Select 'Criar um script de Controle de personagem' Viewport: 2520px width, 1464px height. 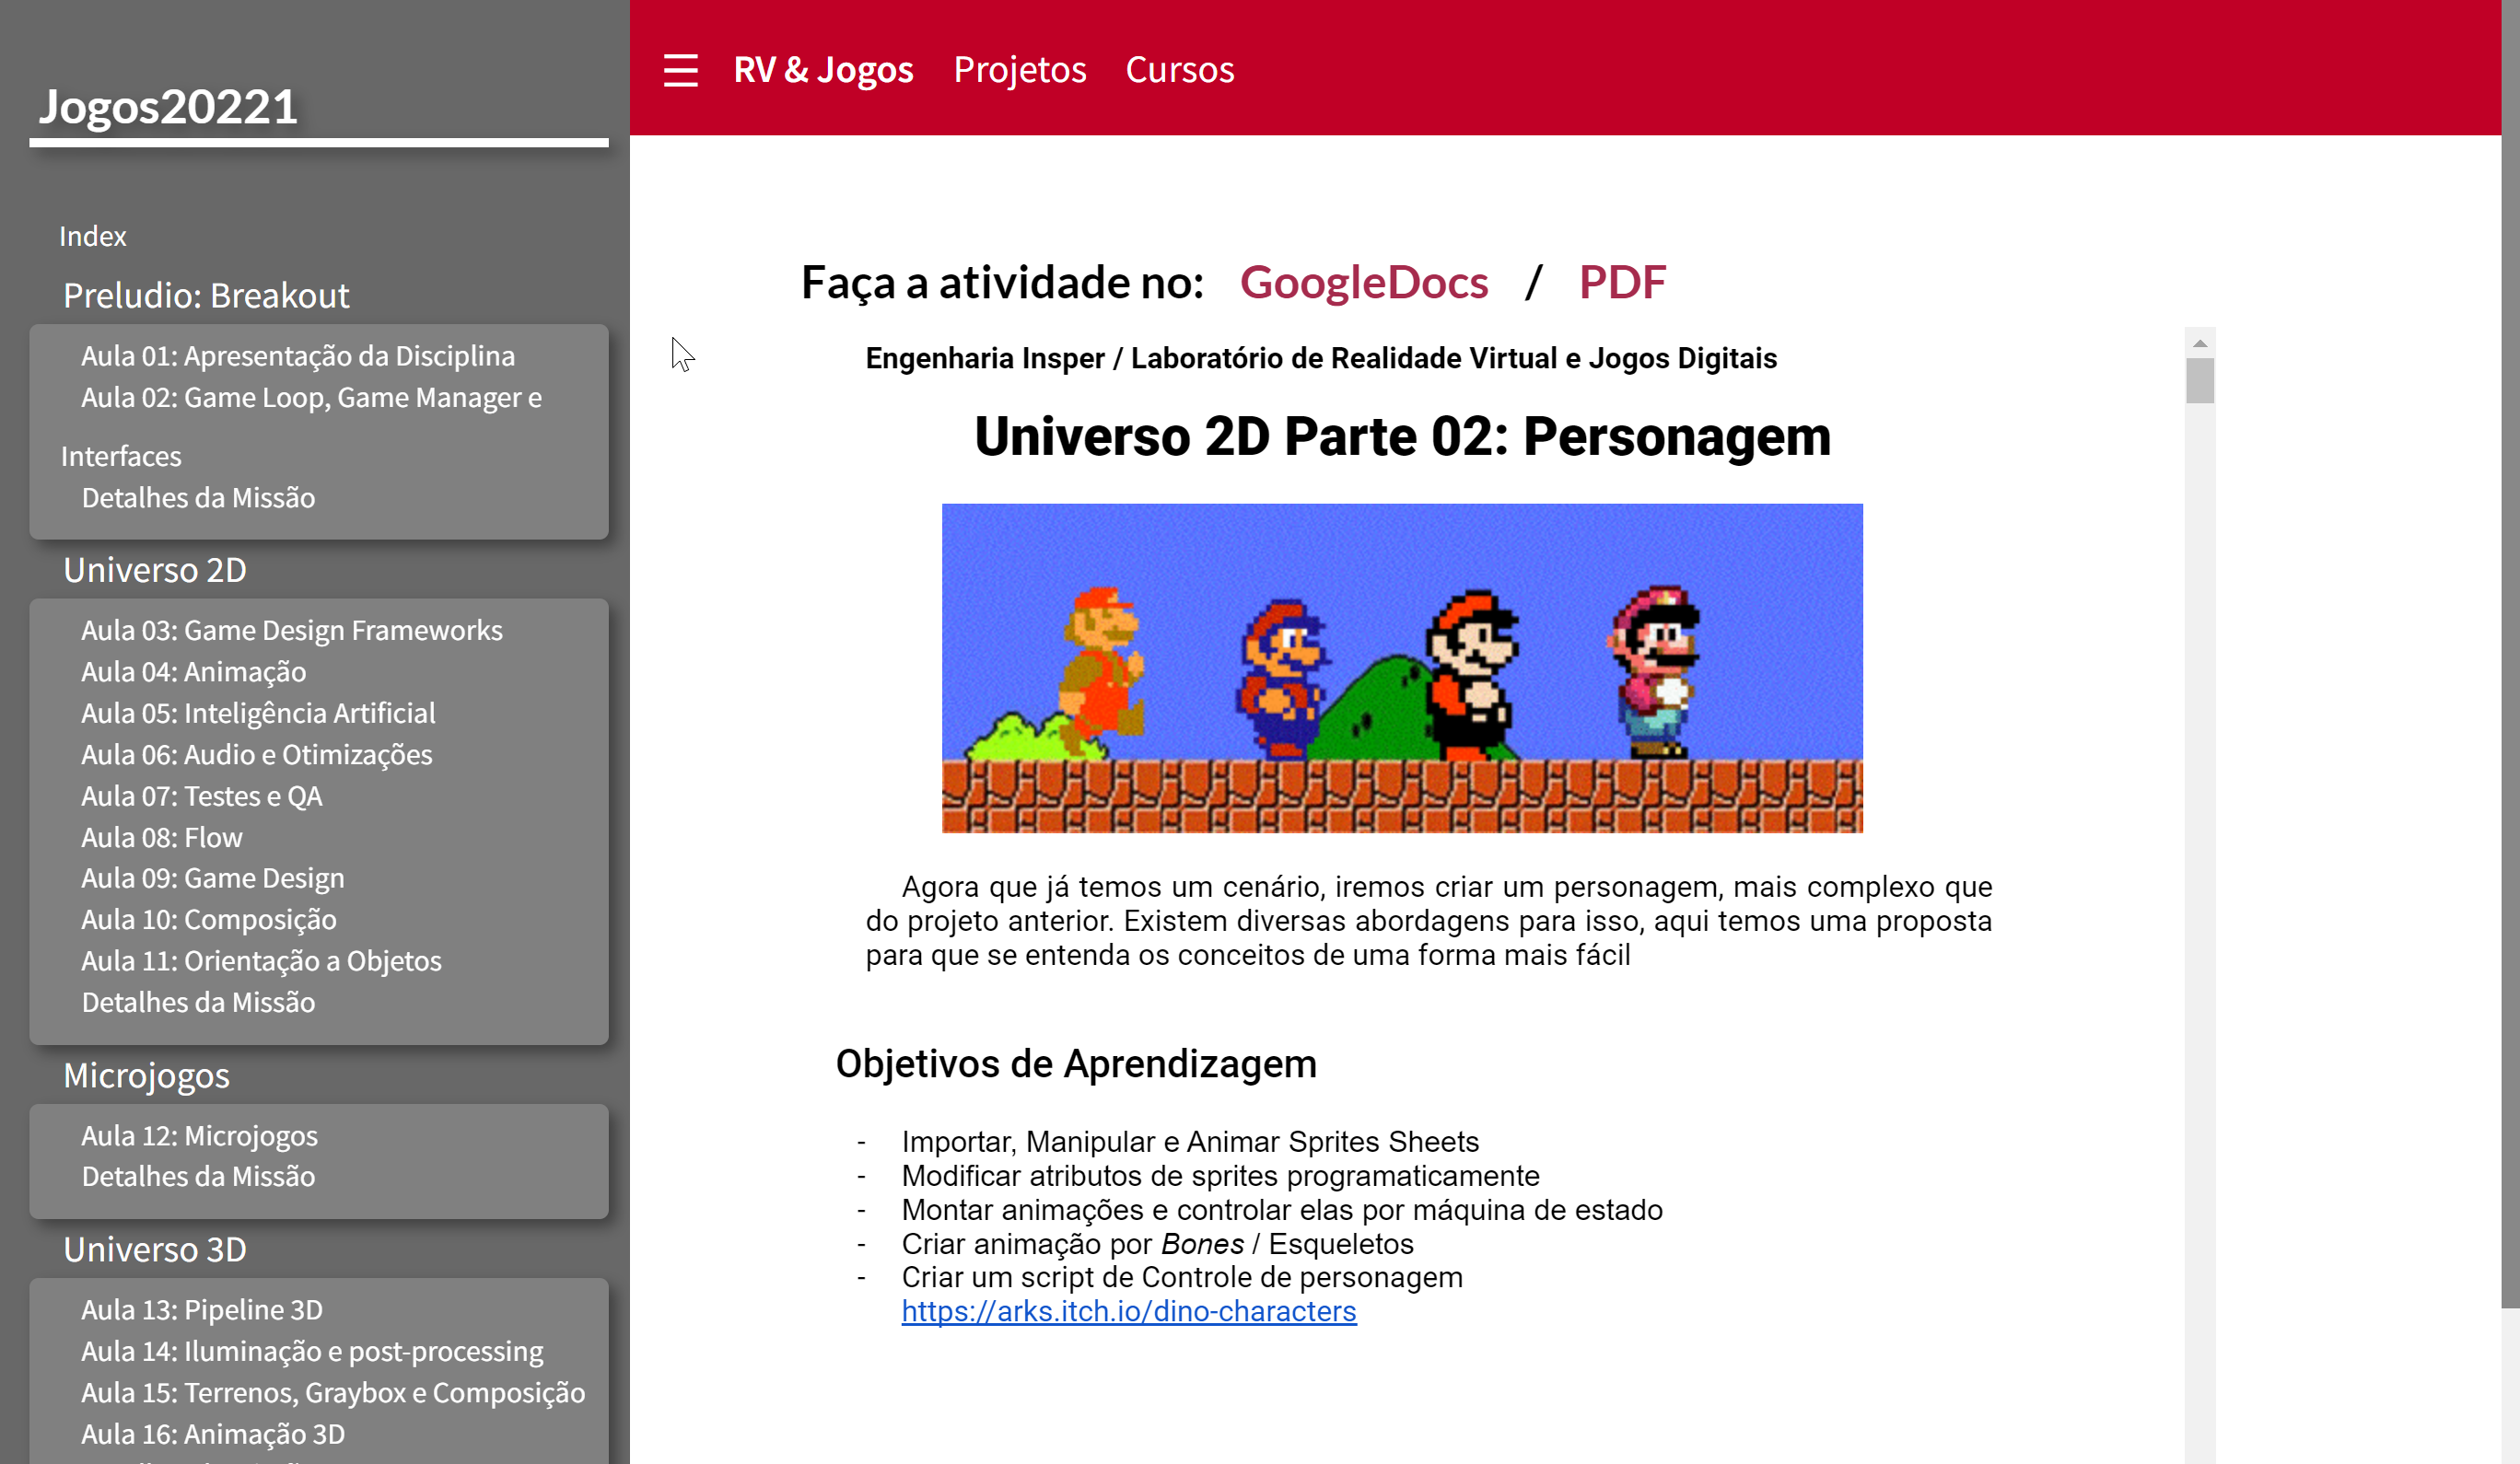click(1182, 1277)
